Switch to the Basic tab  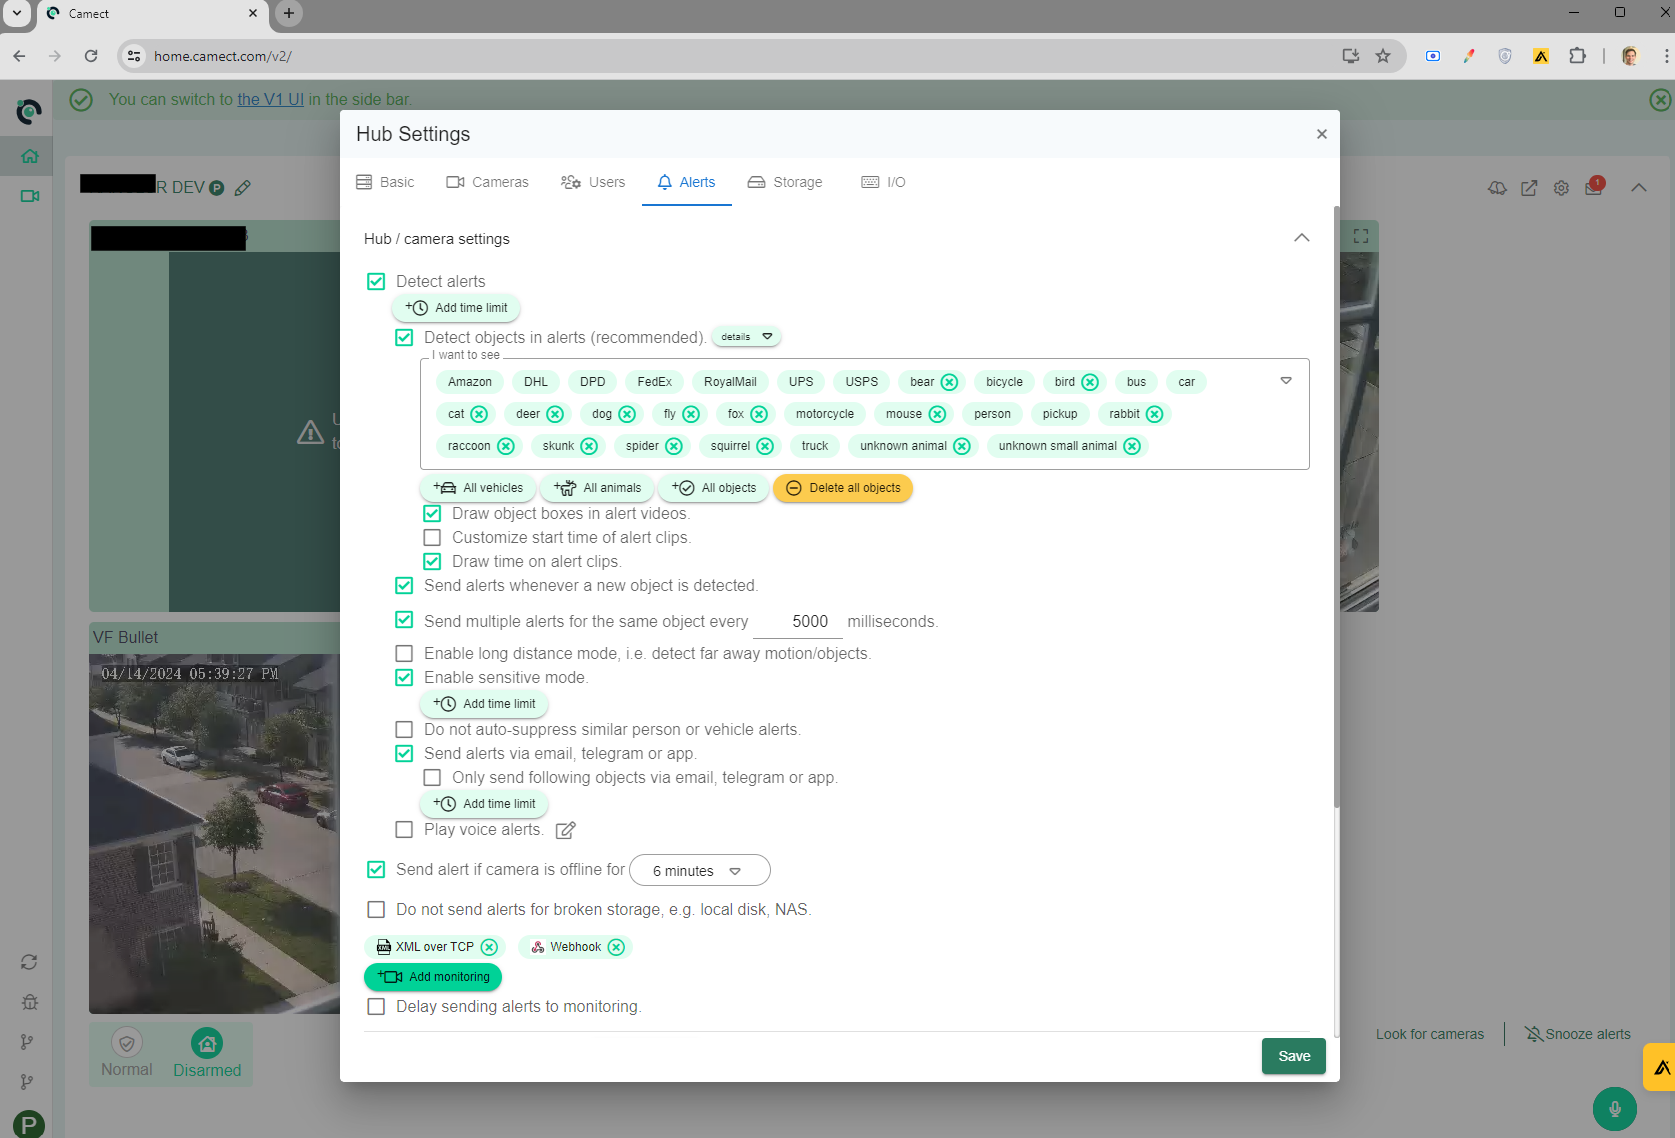[385, 182]
